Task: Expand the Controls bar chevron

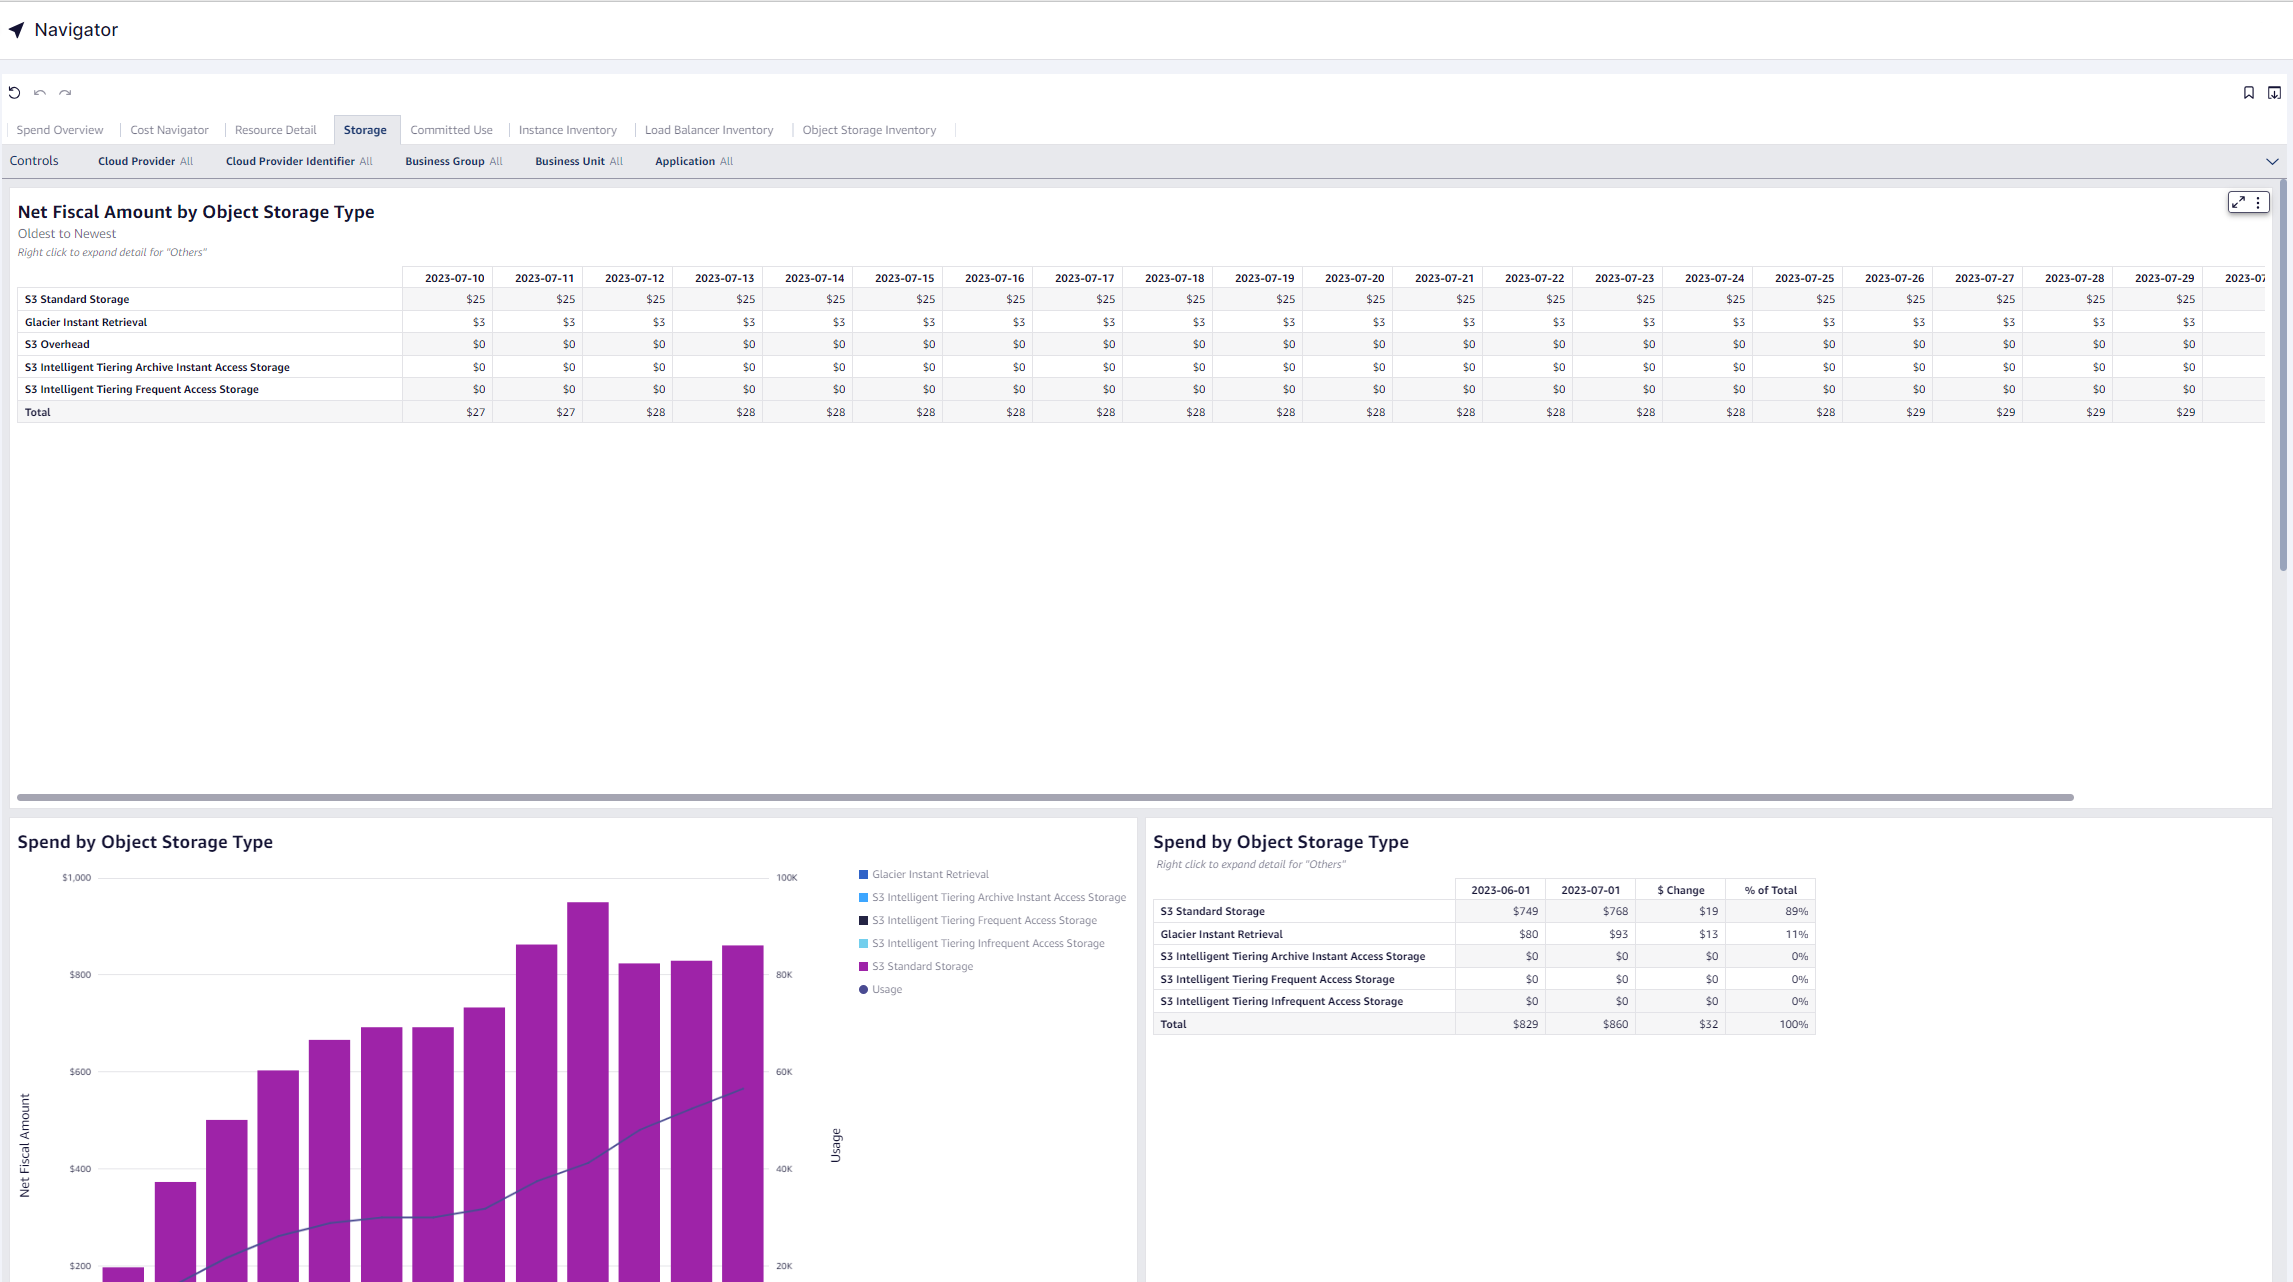Action: [2272, 161]
